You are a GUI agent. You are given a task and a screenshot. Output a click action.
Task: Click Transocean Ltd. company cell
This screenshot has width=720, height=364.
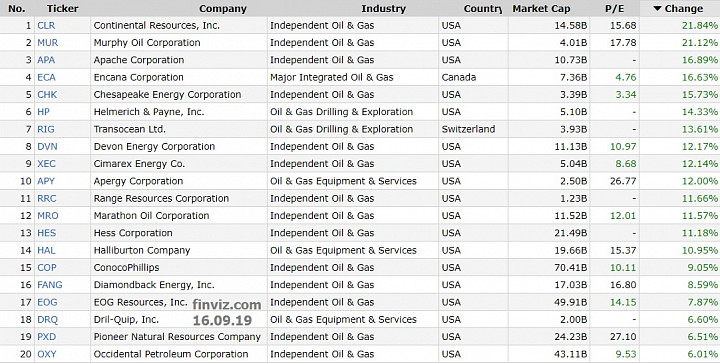[179, 129]
